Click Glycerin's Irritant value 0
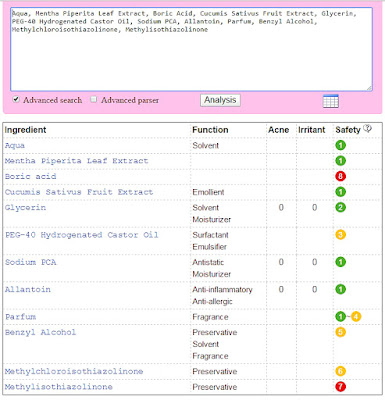The width and height of the screenshot is (385, 400). (x=314, y=207)
